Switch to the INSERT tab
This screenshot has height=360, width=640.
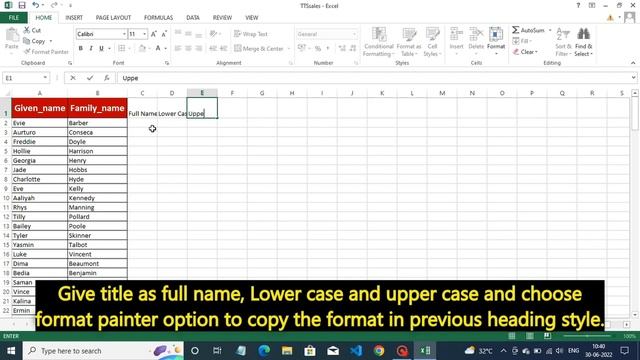click(74, 18)
